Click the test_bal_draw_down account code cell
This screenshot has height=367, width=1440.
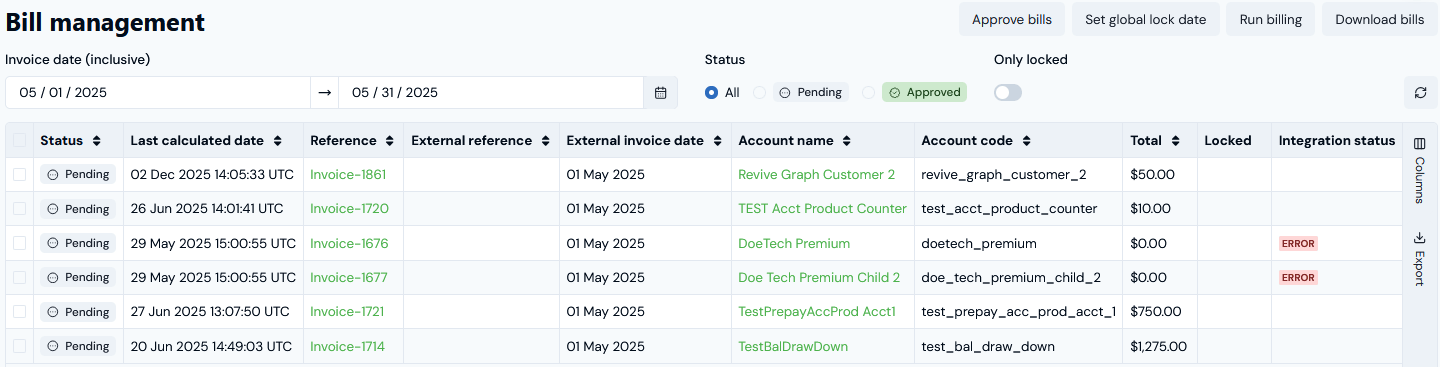pos(1019,346)
